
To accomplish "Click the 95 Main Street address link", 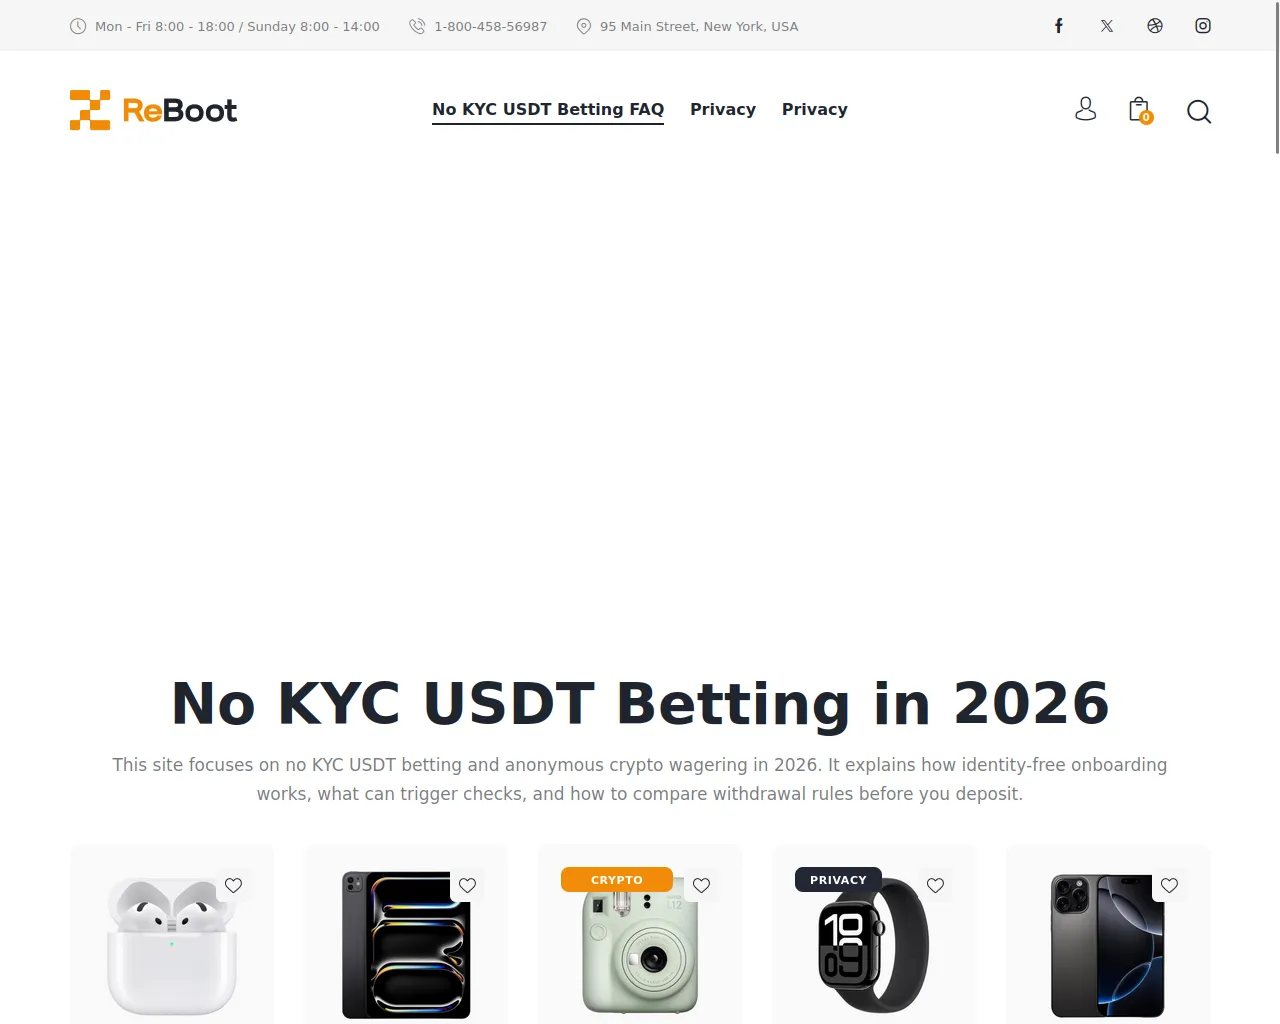I will (x=699, y=26).
